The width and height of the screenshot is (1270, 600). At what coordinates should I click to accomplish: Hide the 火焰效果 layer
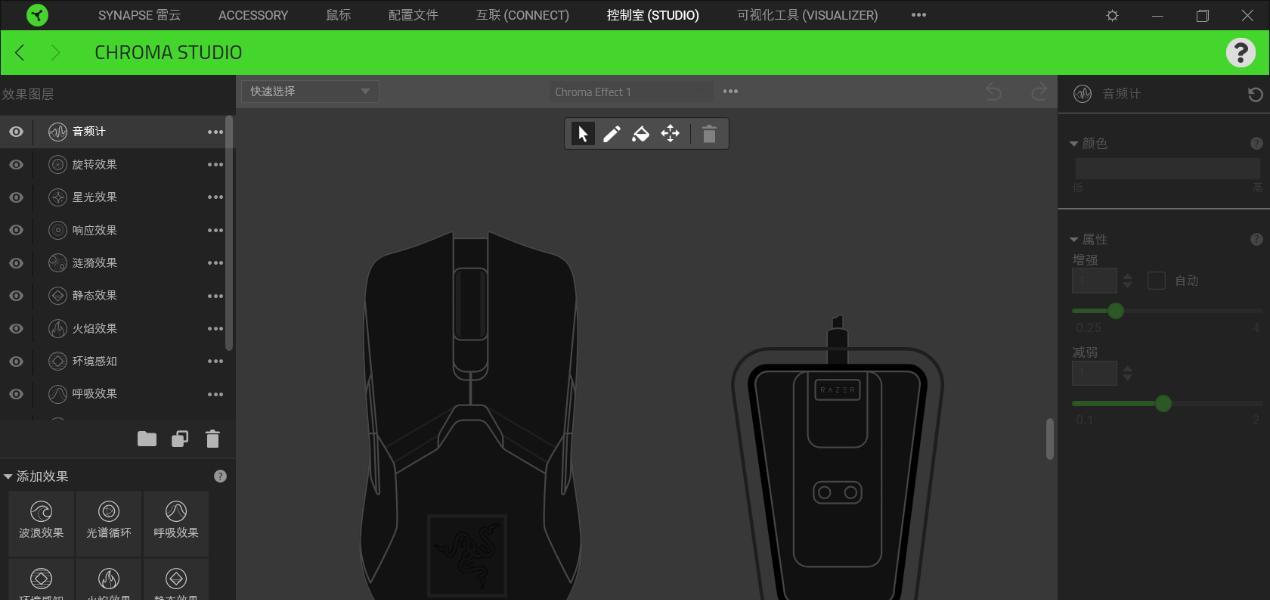point(16,329)
